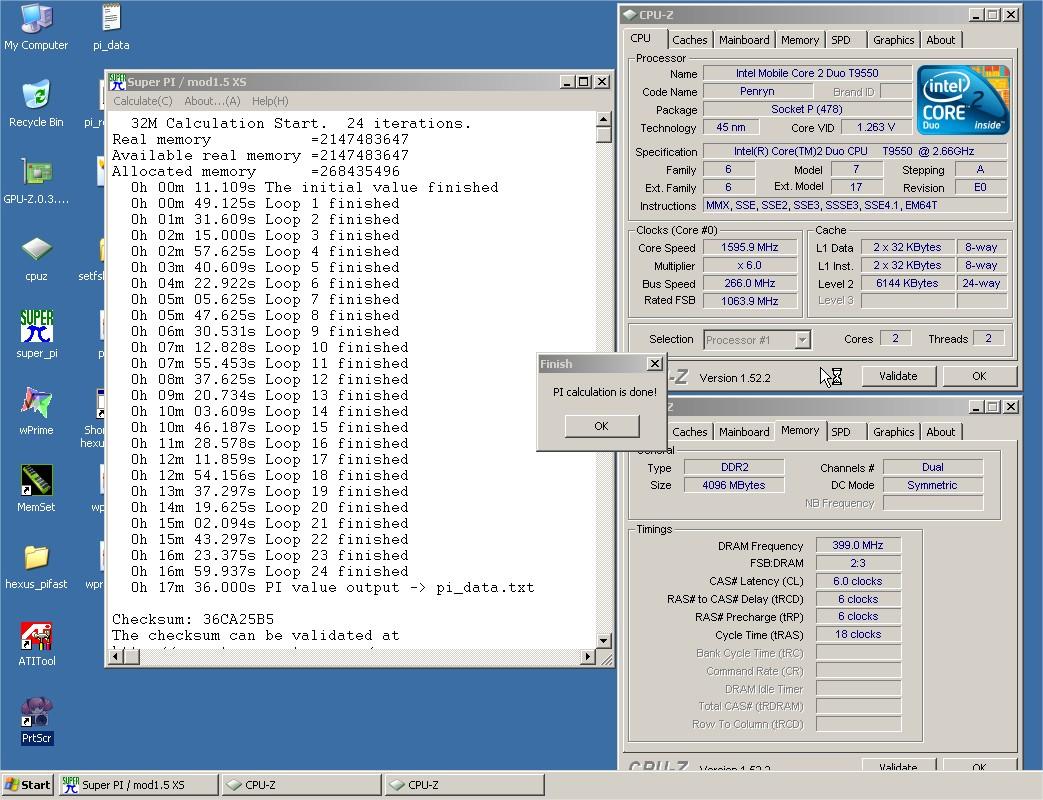Click the Start button on taskbar
The height and width of the screenshot is (800, 1043).
tap(27, 785)
